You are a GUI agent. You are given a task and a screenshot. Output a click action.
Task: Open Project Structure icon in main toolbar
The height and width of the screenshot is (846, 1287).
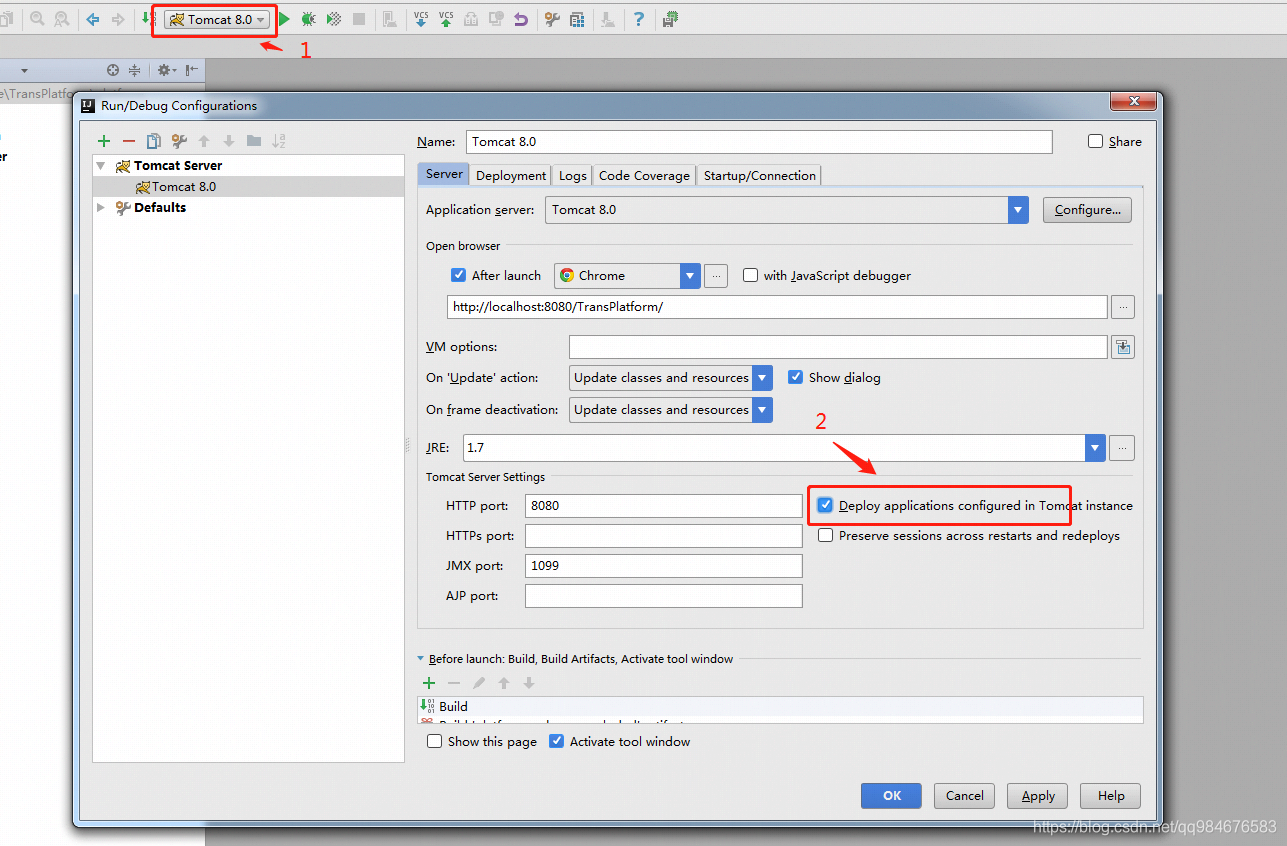tap(577, 19)
